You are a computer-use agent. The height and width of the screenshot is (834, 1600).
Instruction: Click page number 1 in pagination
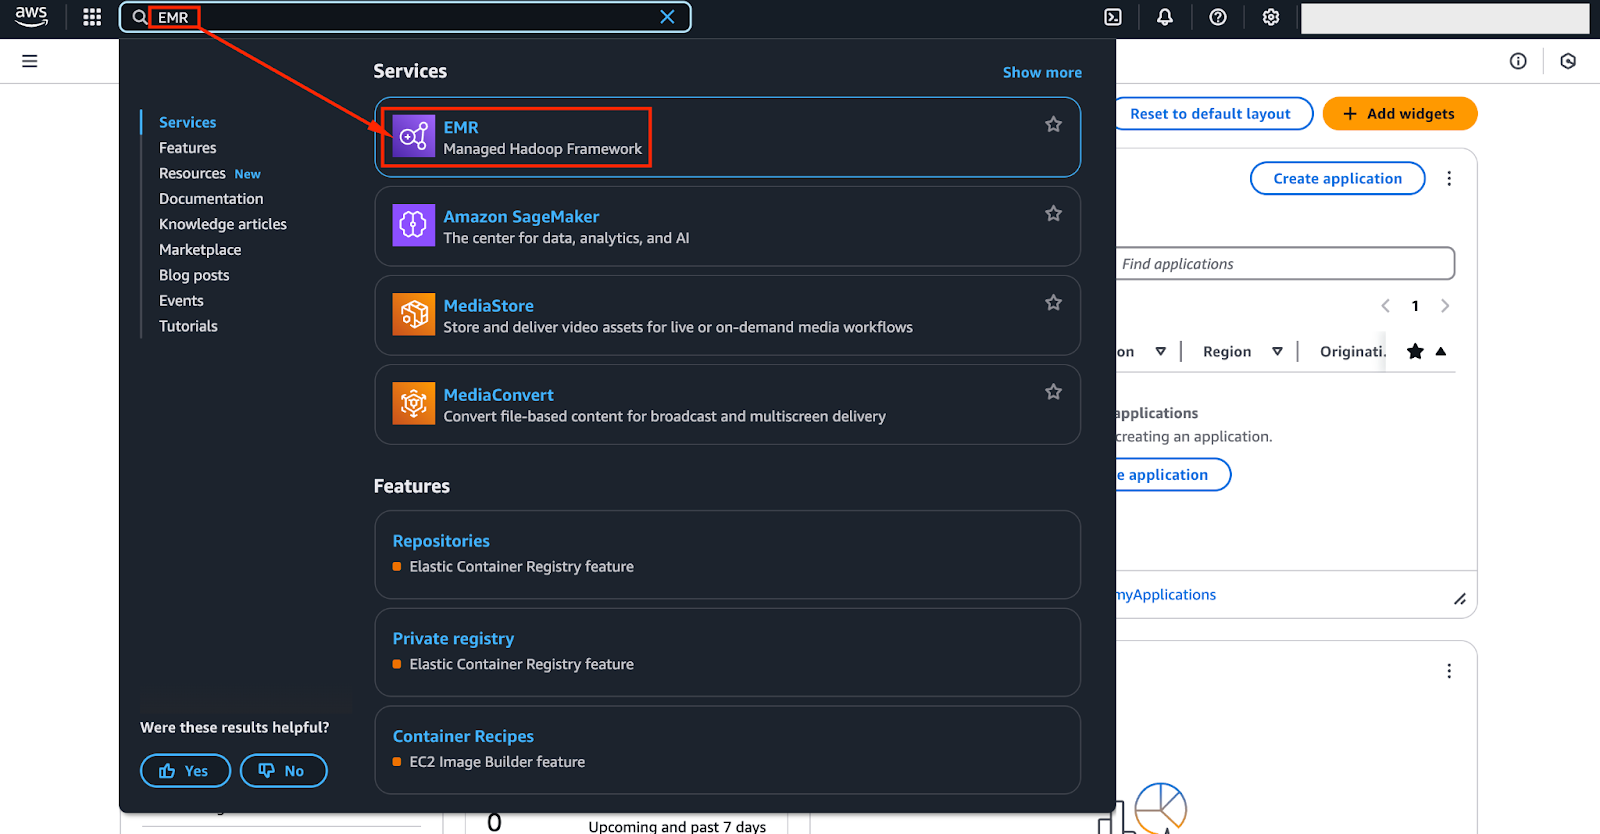click(x=1415, y=306)
